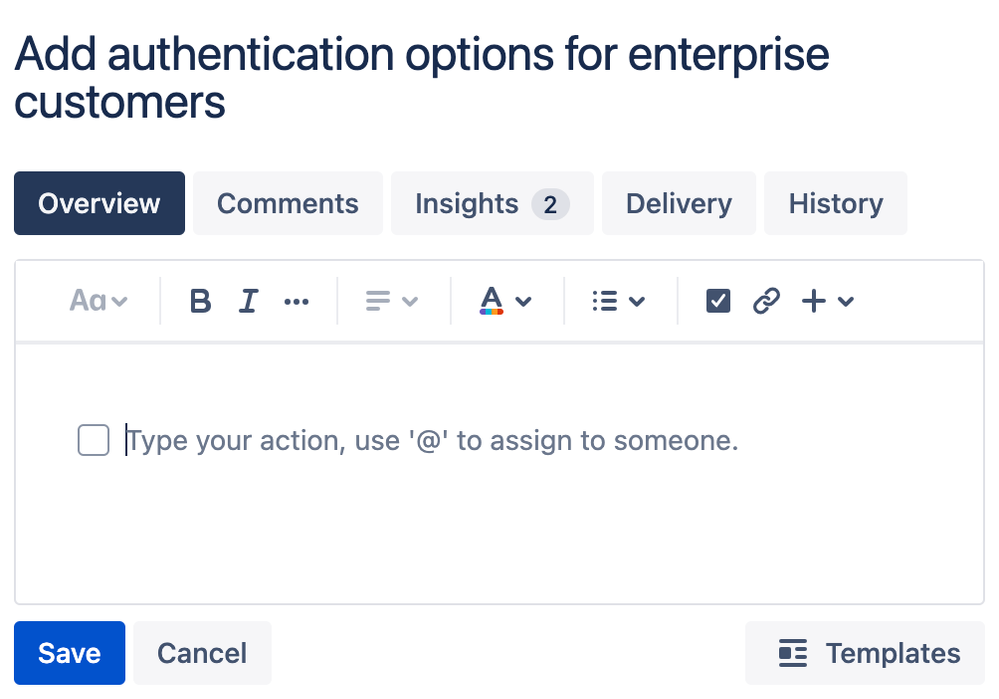The height and width of the screenshot is (699, 999).
Task: Open more formatting options (ellipsis)
Action: 296,300
